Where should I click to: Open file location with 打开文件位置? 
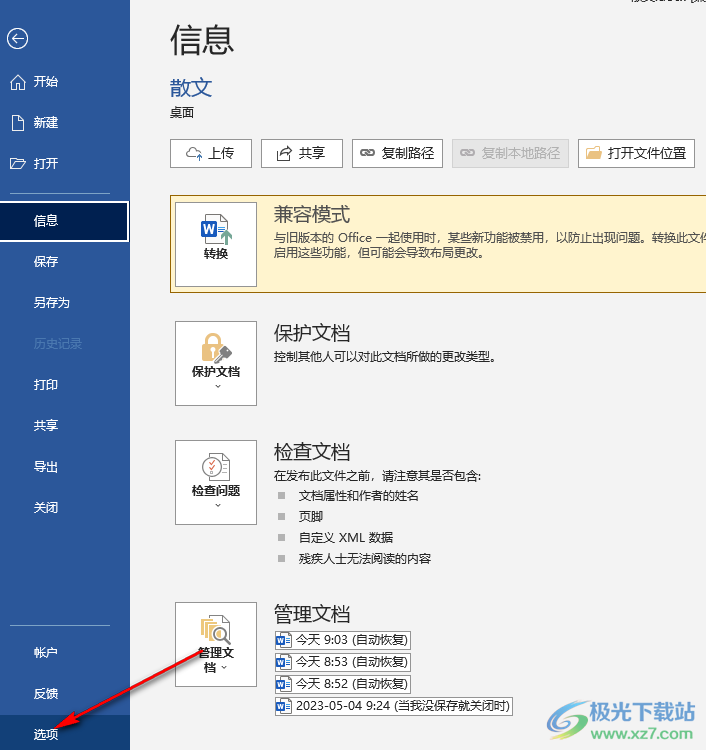pos(636,153)
